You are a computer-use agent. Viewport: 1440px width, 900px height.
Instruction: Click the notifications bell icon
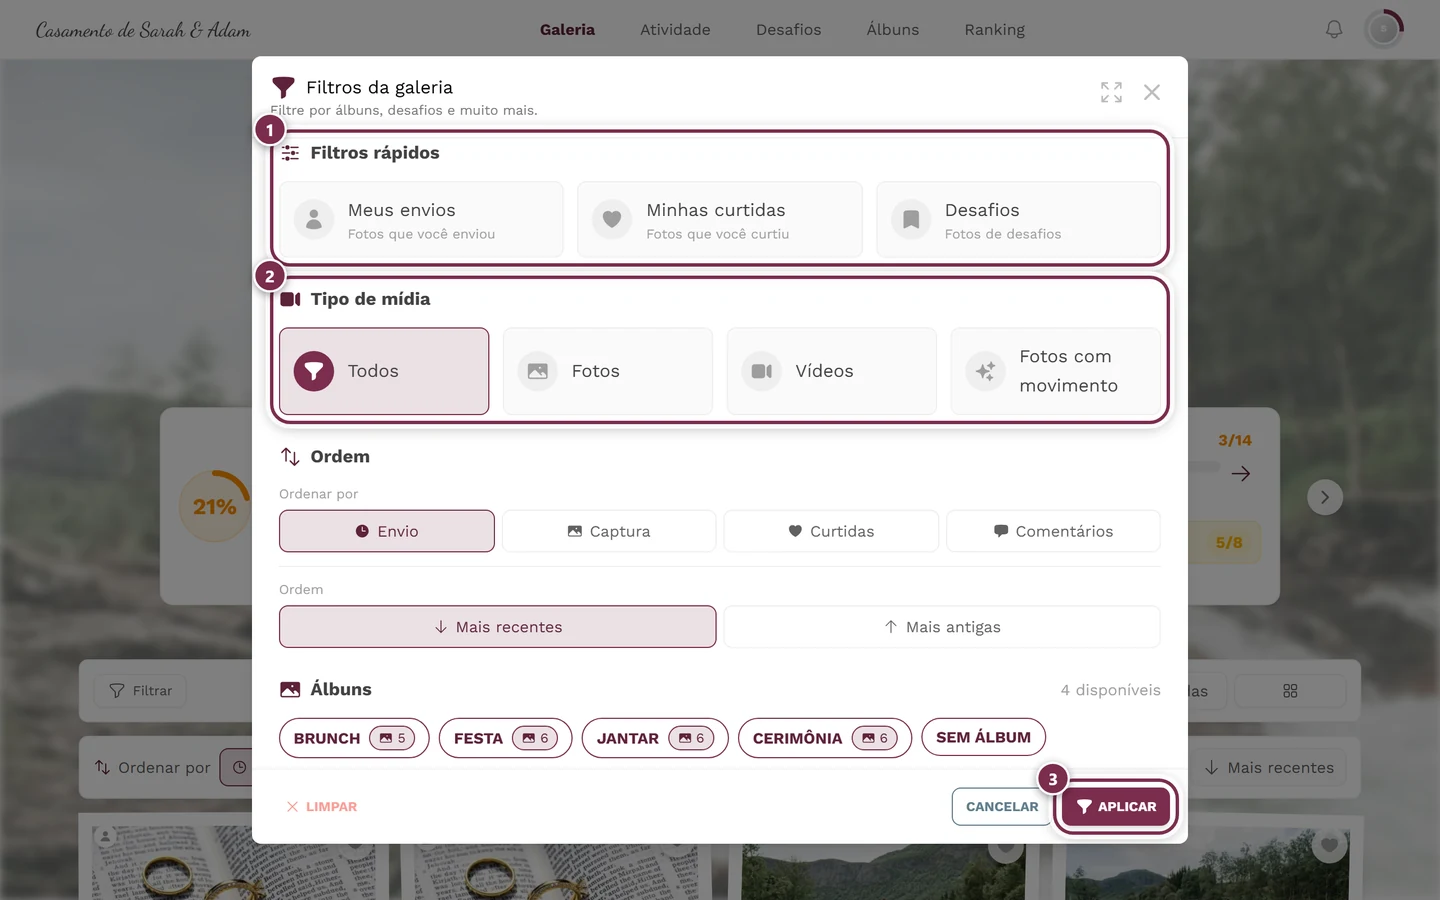1334,30
